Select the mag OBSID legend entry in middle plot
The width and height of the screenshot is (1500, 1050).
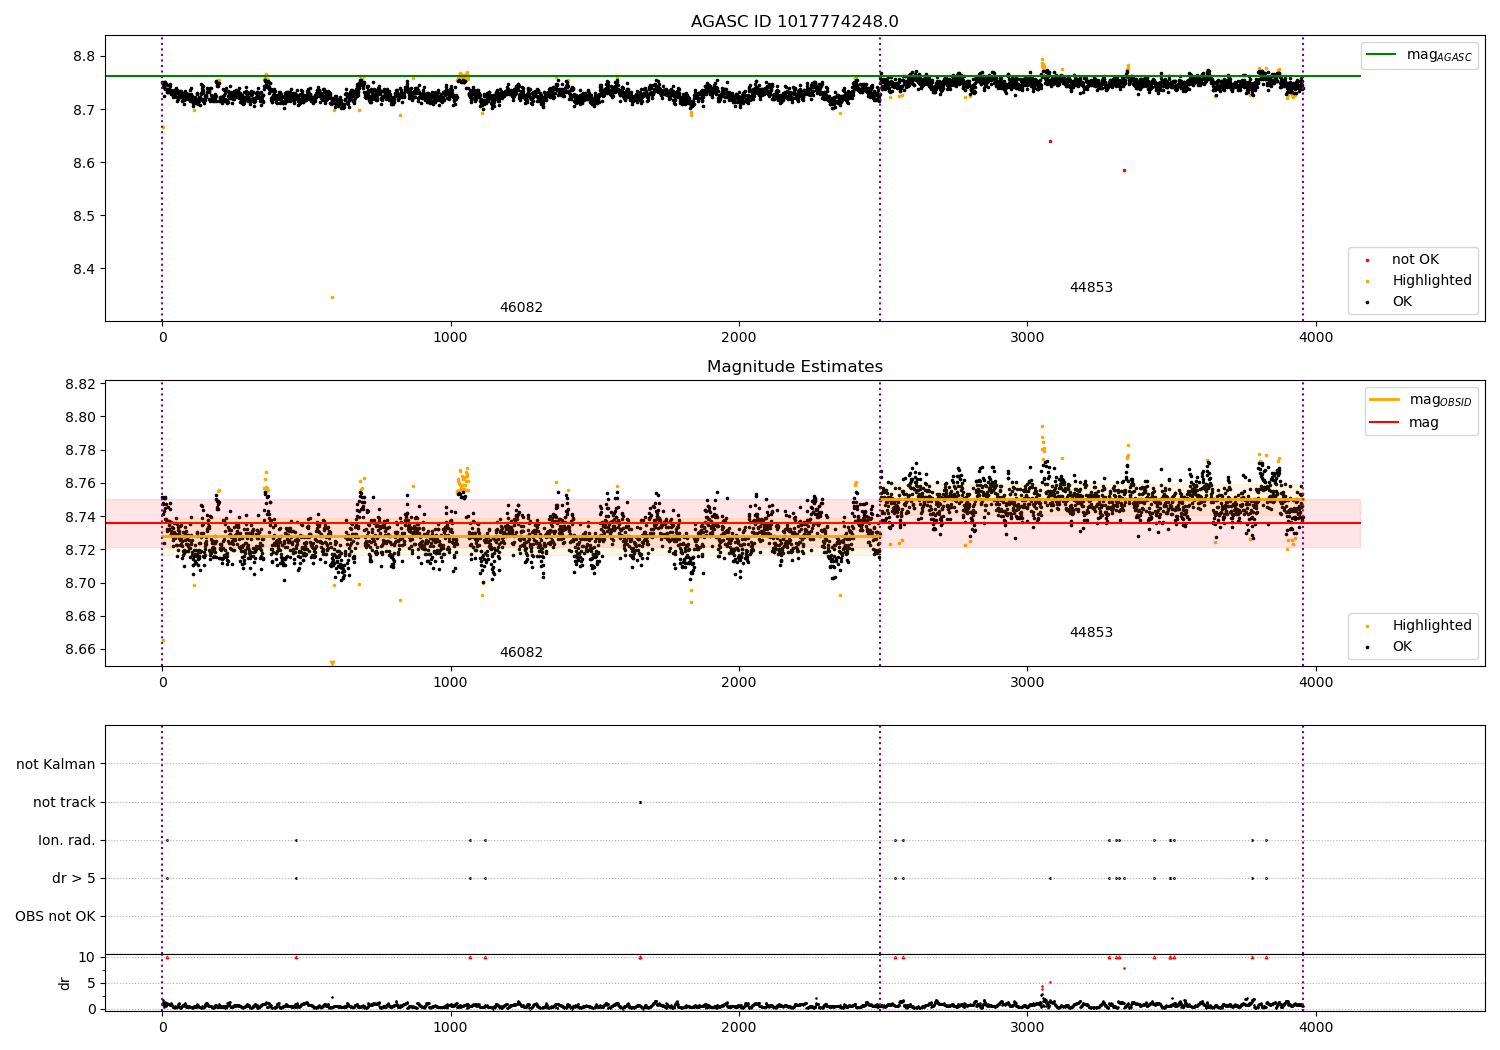[x=1421, y=400]
